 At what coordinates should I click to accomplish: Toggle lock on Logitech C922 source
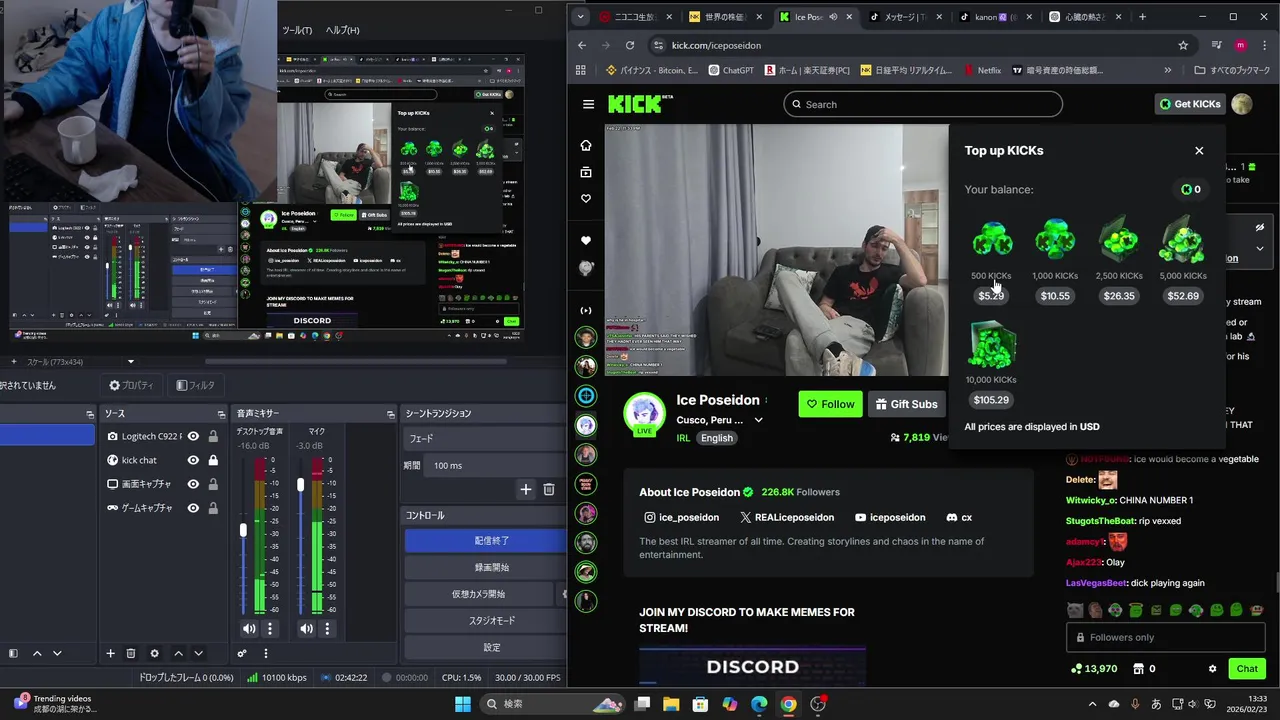[213, 437]
